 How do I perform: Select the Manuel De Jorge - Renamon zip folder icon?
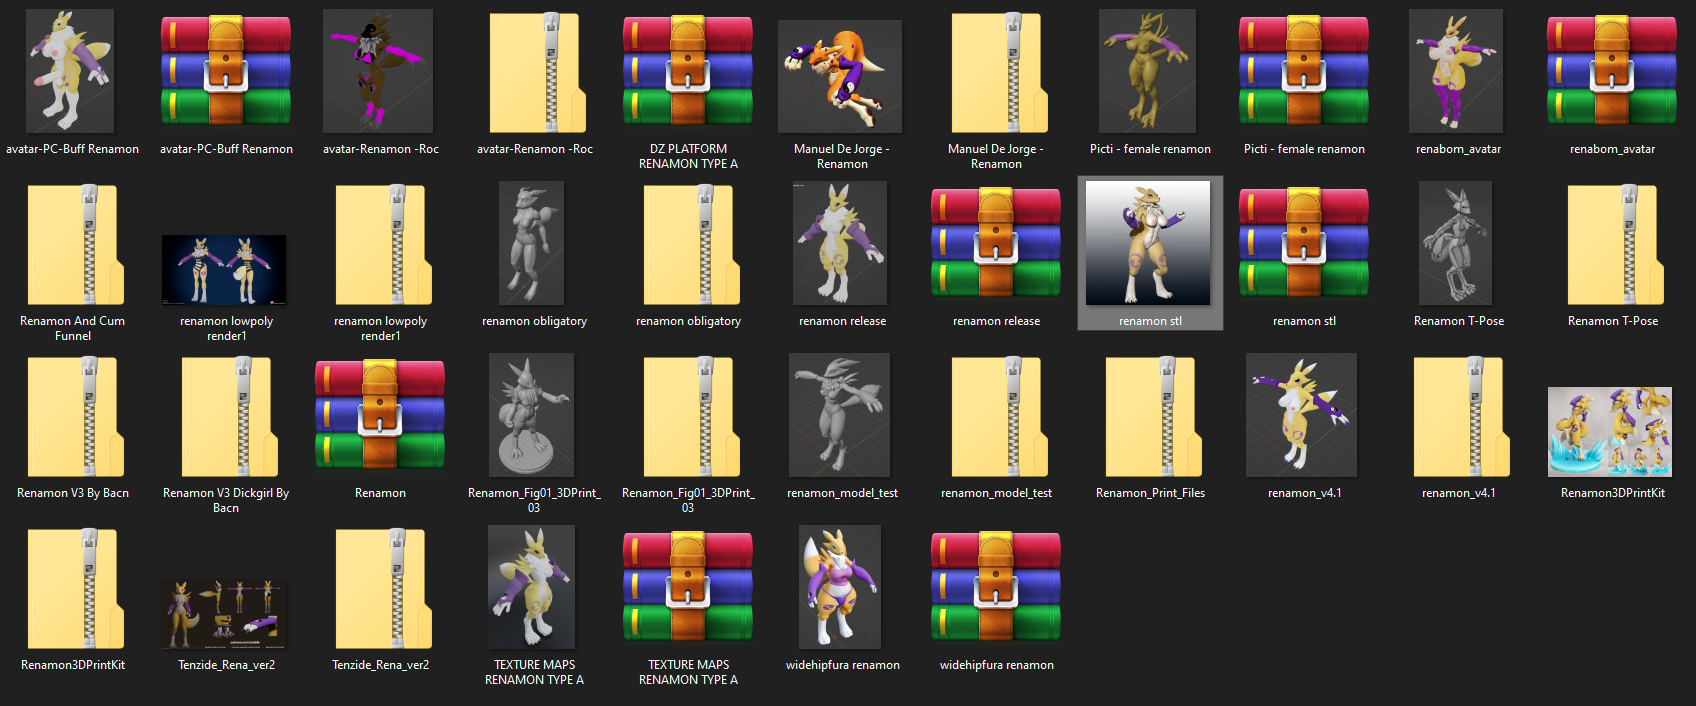[x=999, y=72]
